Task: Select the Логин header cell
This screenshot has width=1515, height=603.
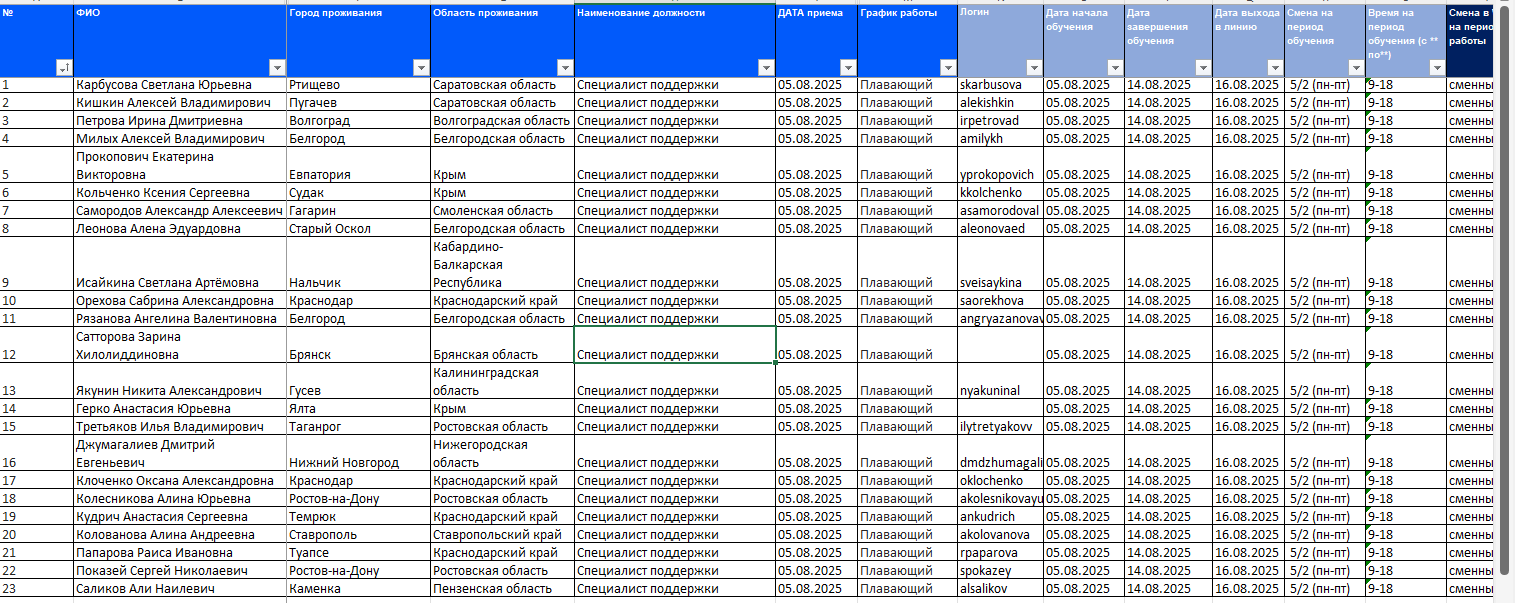Action: coord(1000,40)
